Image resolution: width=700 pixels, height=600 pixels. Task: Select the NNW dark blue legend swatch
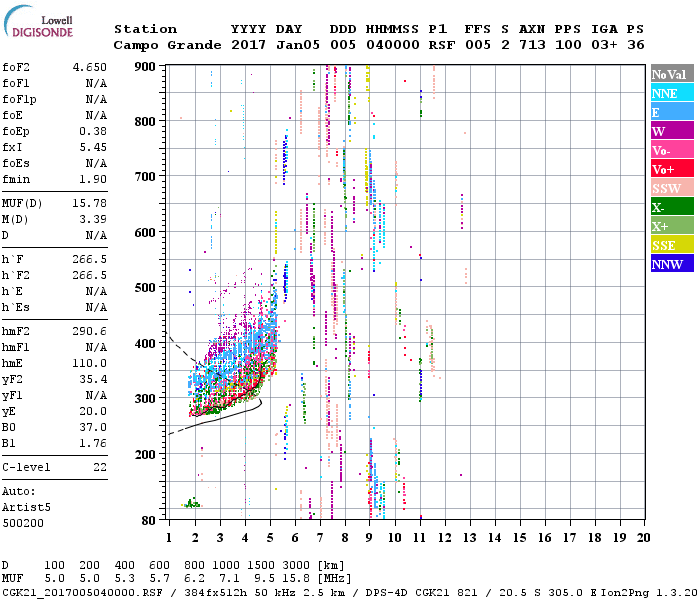(x=672, y=263)
